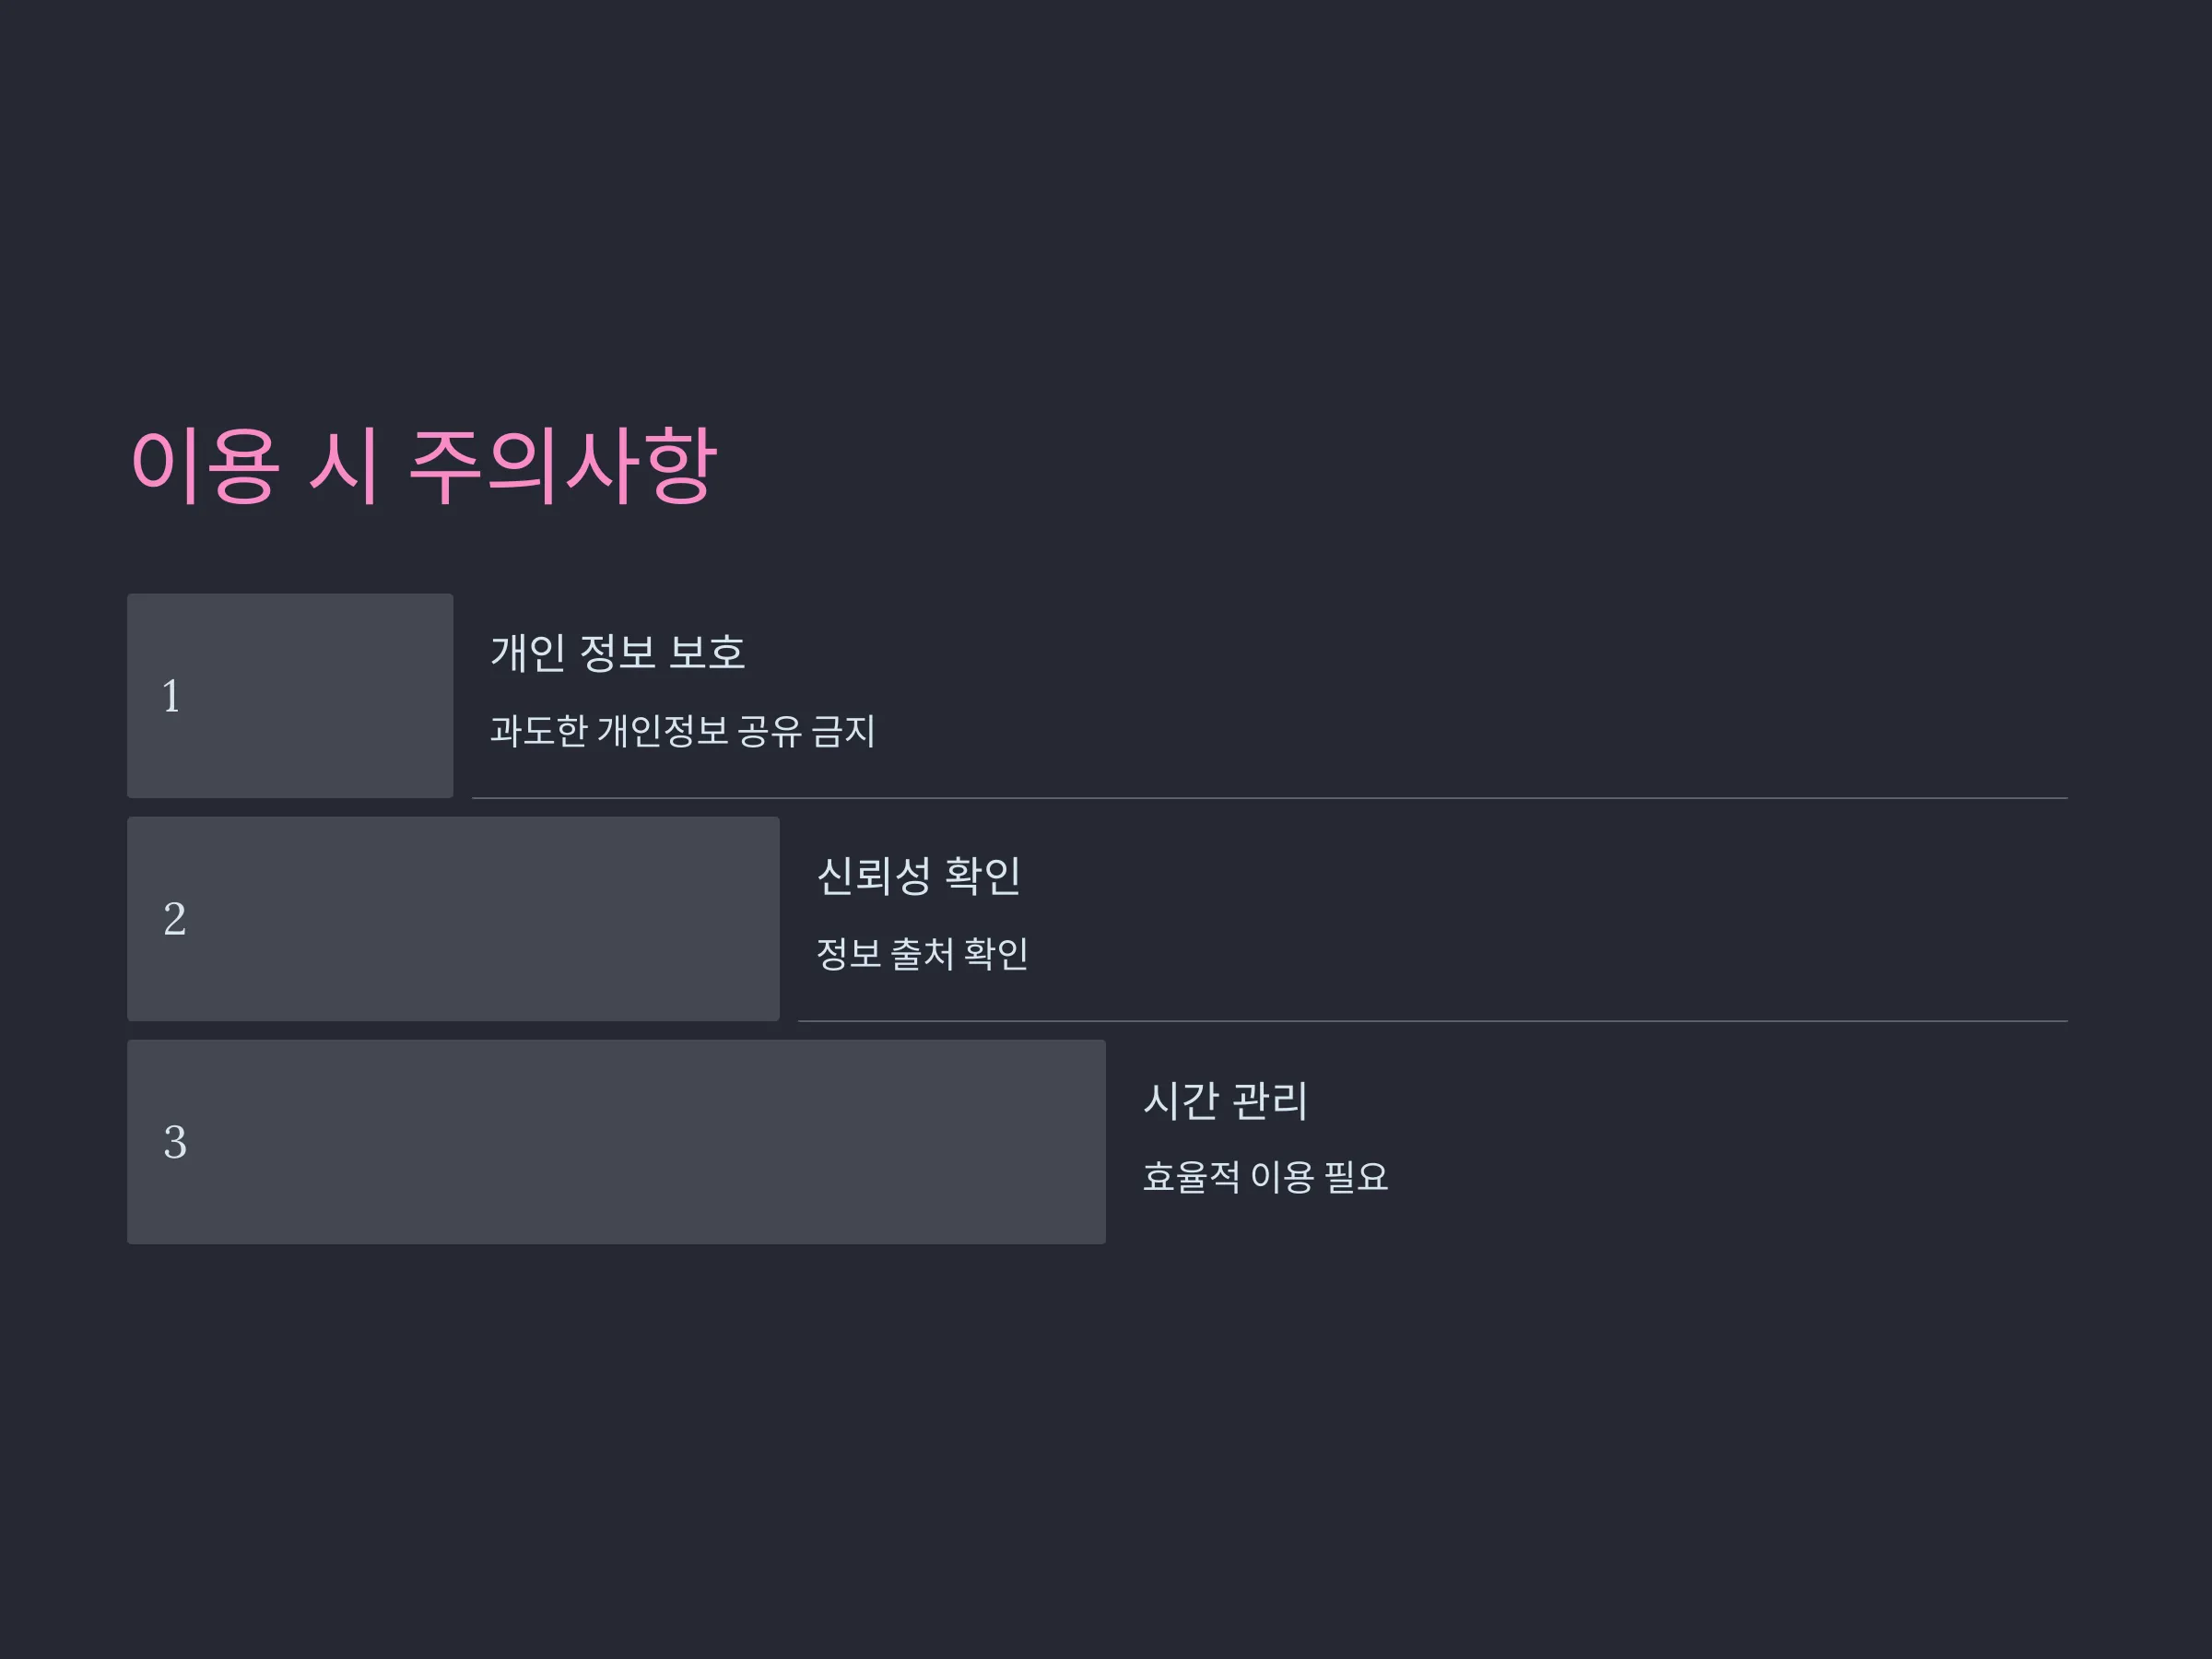
Task: Click the numeral 2 in the second box
Action: 174,919
